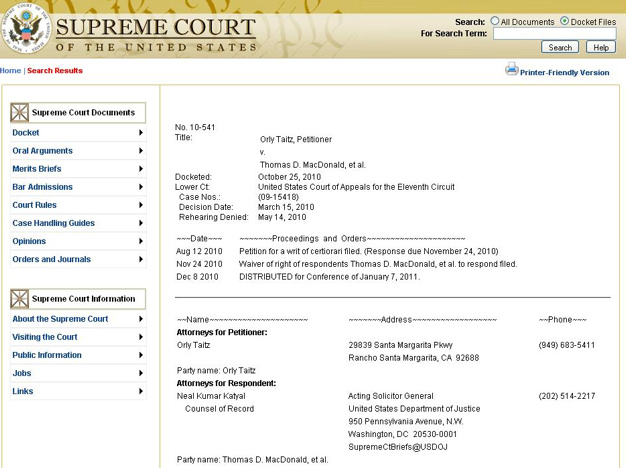Screen dimensions: 626x468
Task: Expand the Orders and Journals arrow
Action: [141, 259]
